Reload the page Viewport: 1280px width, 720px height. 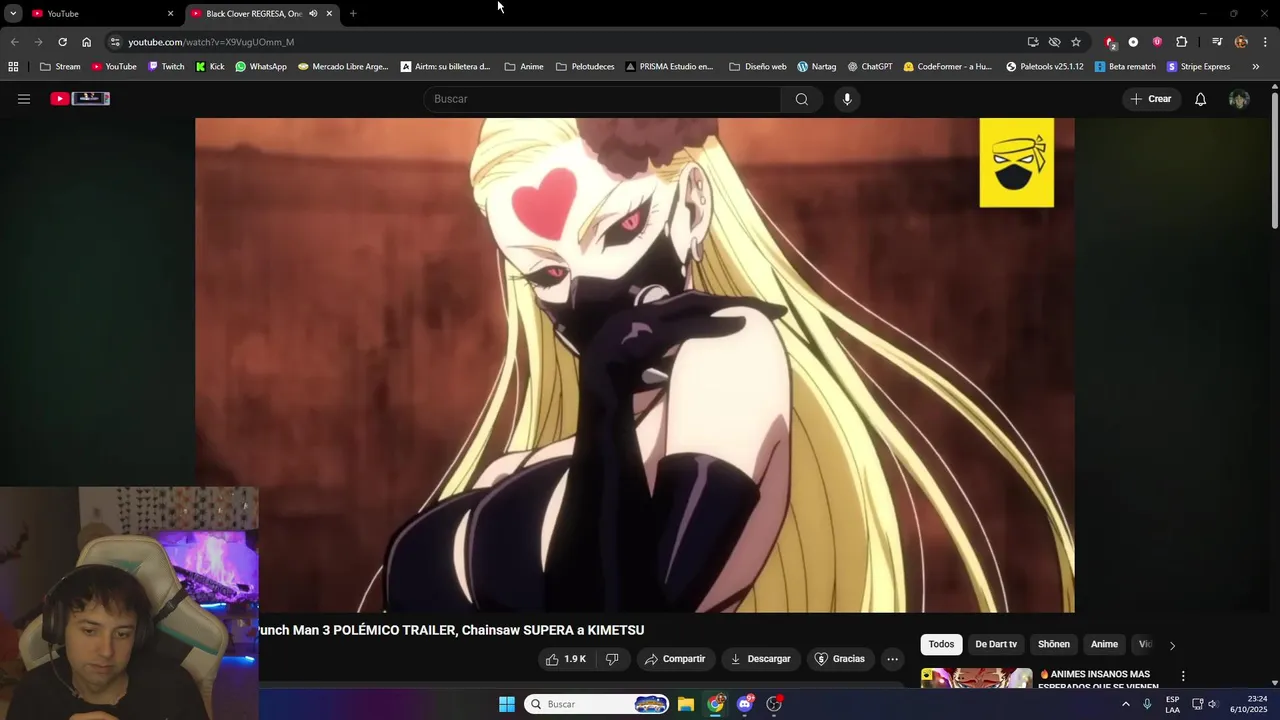[62, 42]
